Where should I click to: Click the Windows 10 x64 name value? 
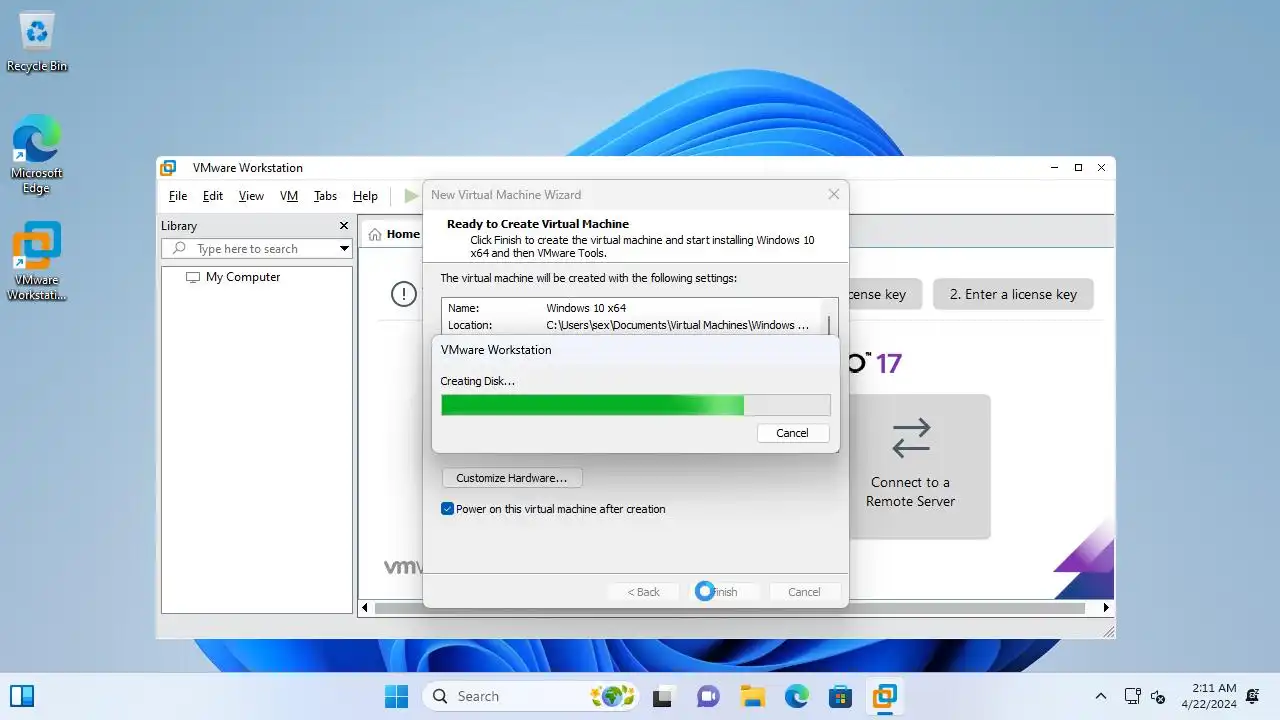point(586,308)
